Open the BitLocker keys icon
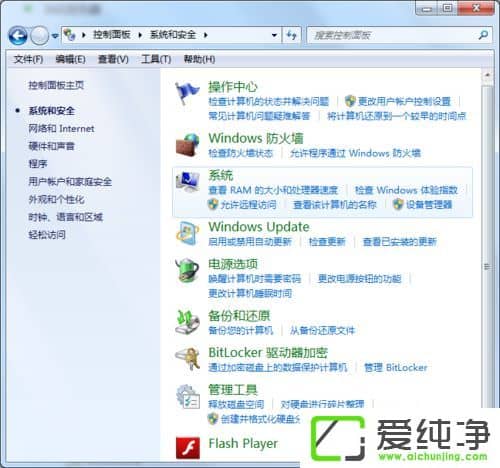Viewport: 500px width, 468px height. coord(187,358)
